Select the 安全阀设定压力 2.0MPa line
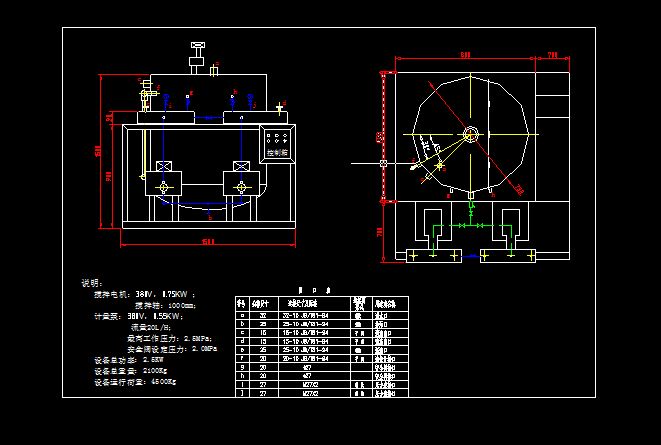 coord(172,349)
